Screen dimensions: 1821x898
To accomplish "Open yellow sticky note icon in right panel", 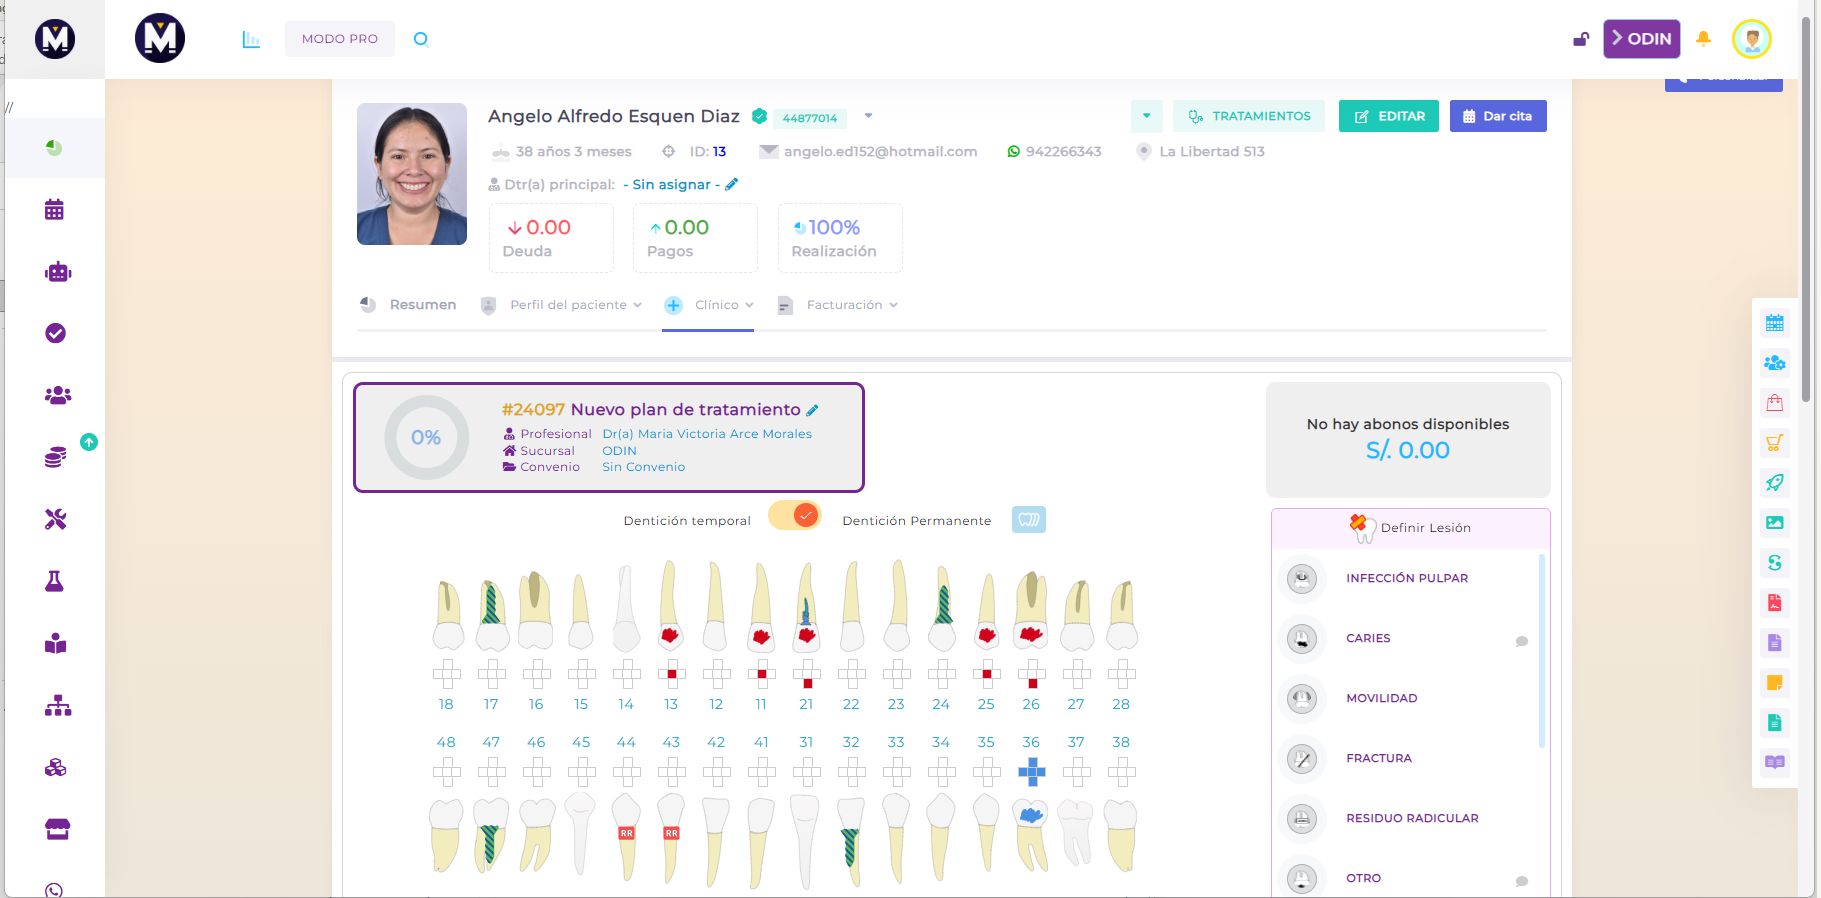I will pos(1775,683).
